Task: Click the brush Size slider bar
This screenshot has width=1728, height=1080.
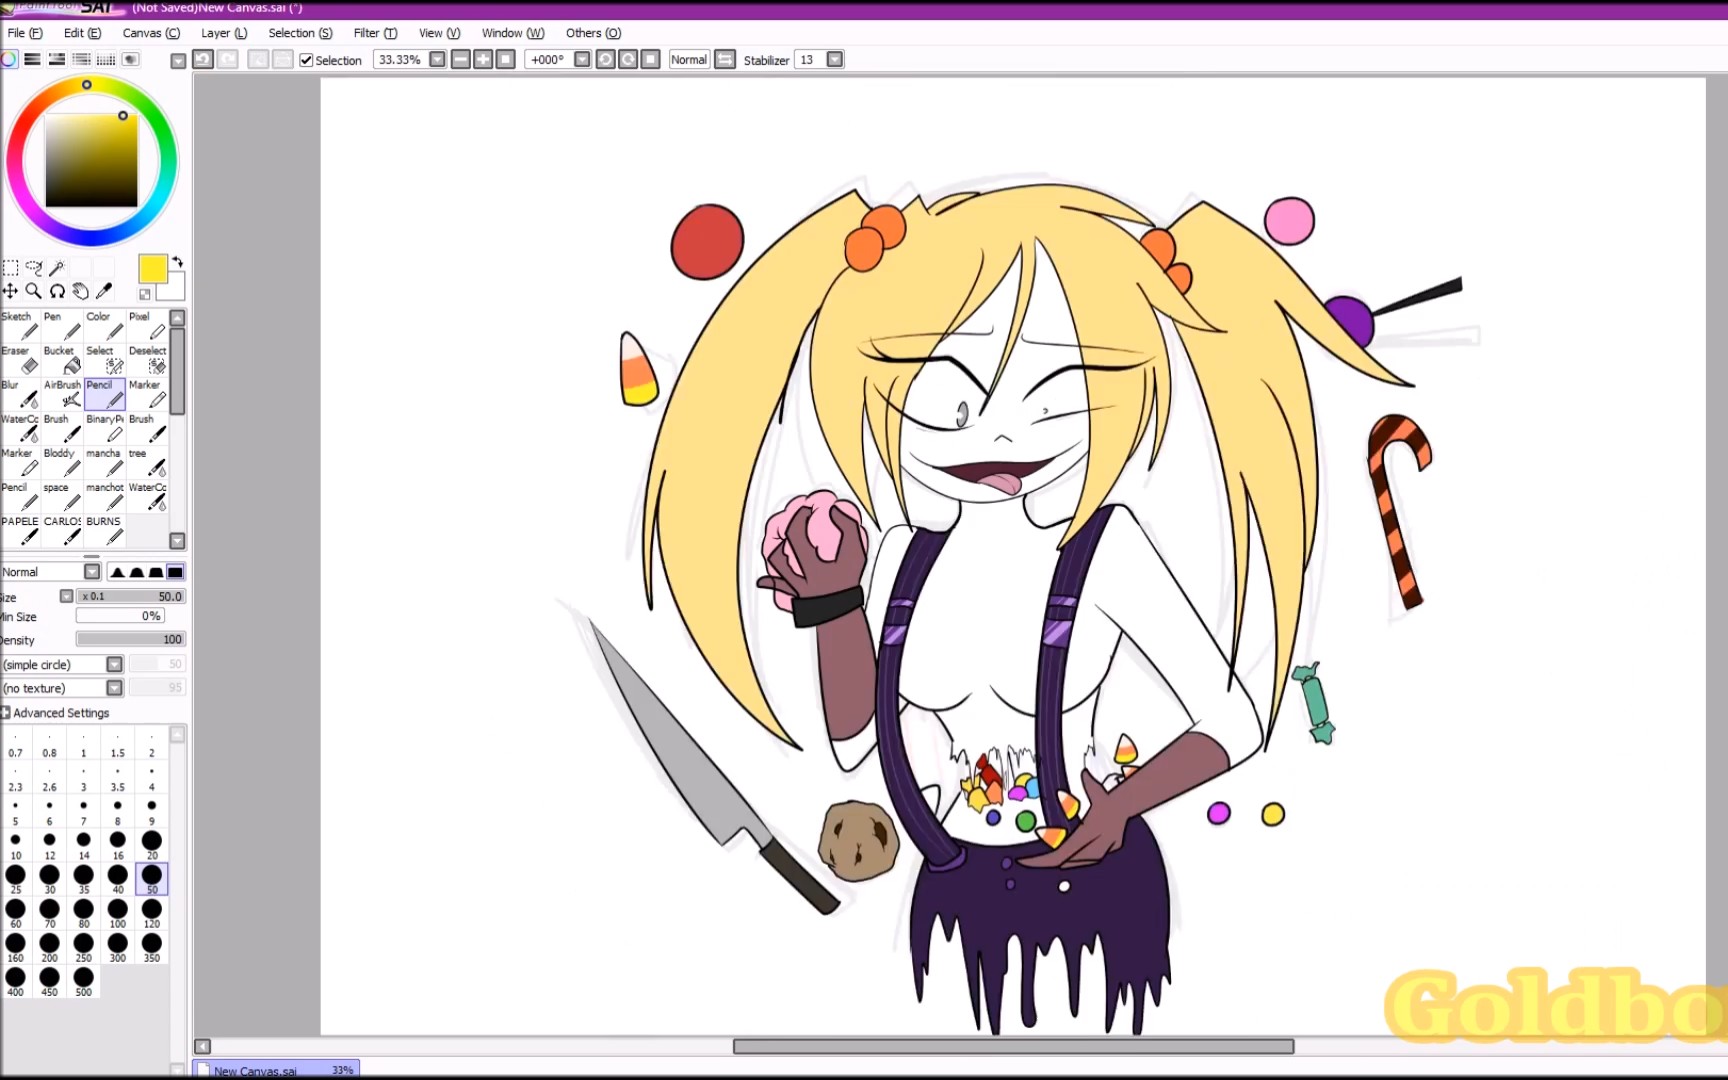Action: click(x=131, y=596)
